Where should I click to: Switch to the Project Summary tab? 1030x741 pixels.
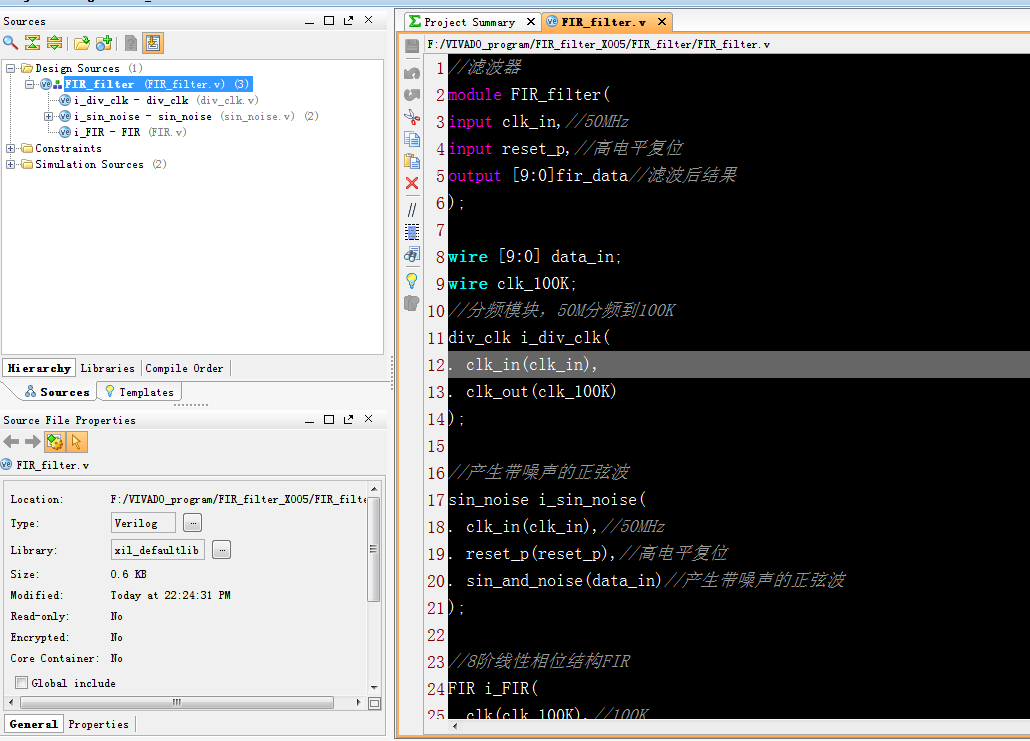click(x=470, y=21)
